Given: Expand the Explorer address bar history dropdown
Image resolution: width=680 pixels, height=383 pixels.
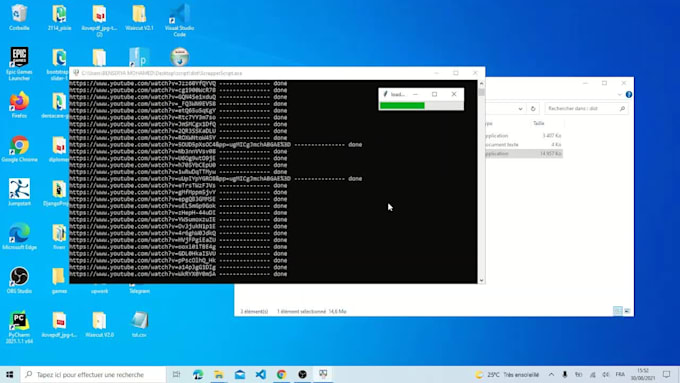Looking at the screenshot, I should pos(520,108).
